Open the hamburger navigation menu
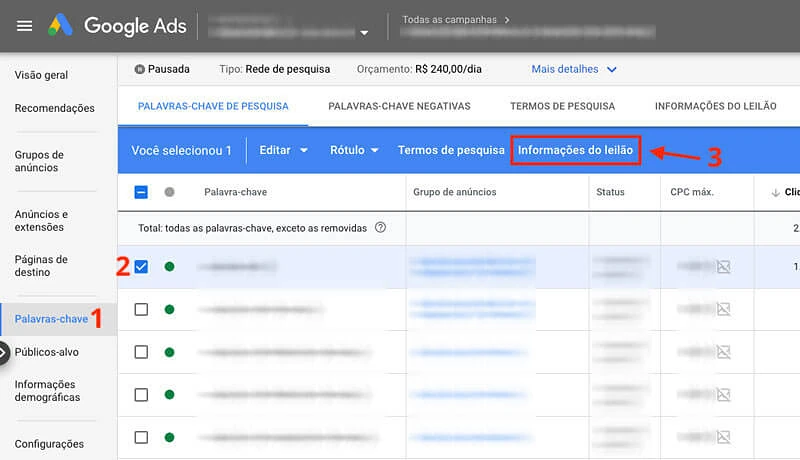Viewport: 800px width, 460px height. coord(24,25)
